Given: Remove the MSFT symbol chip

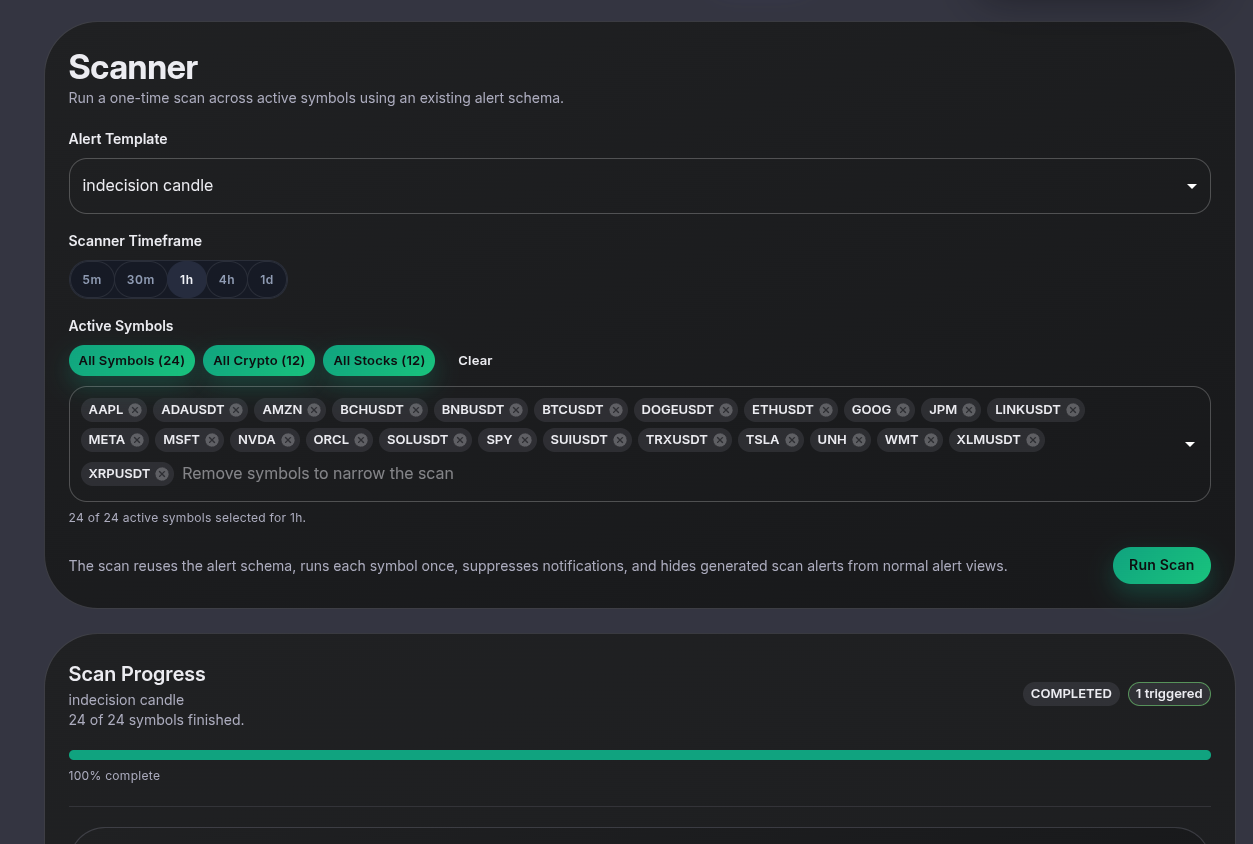Looking at the screenshot, I should tap(212, 440).
